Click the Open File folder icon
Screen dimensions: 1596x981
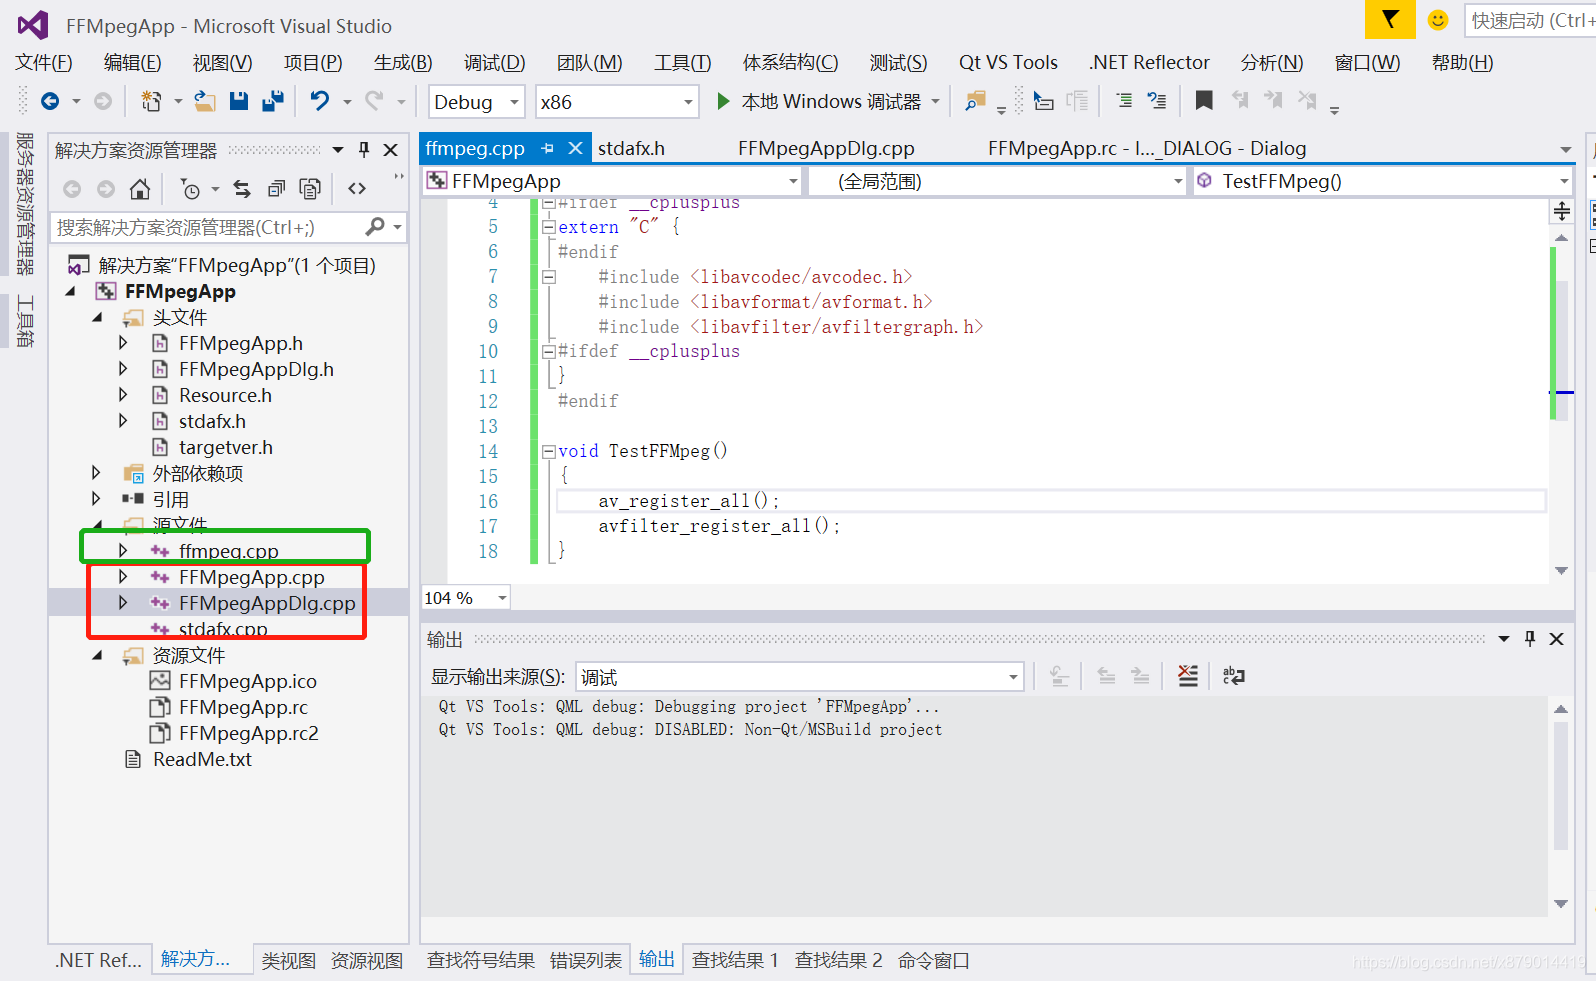click(x=205, y=101)
